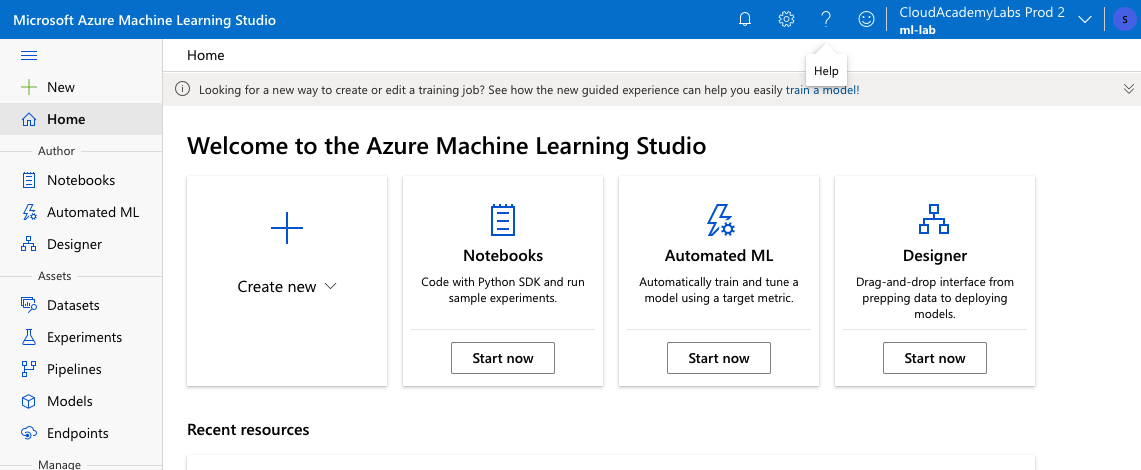Follow the 'train a model!' link
The width and height of the screenshot is (1141, 470).
click(x=823, y=90)
